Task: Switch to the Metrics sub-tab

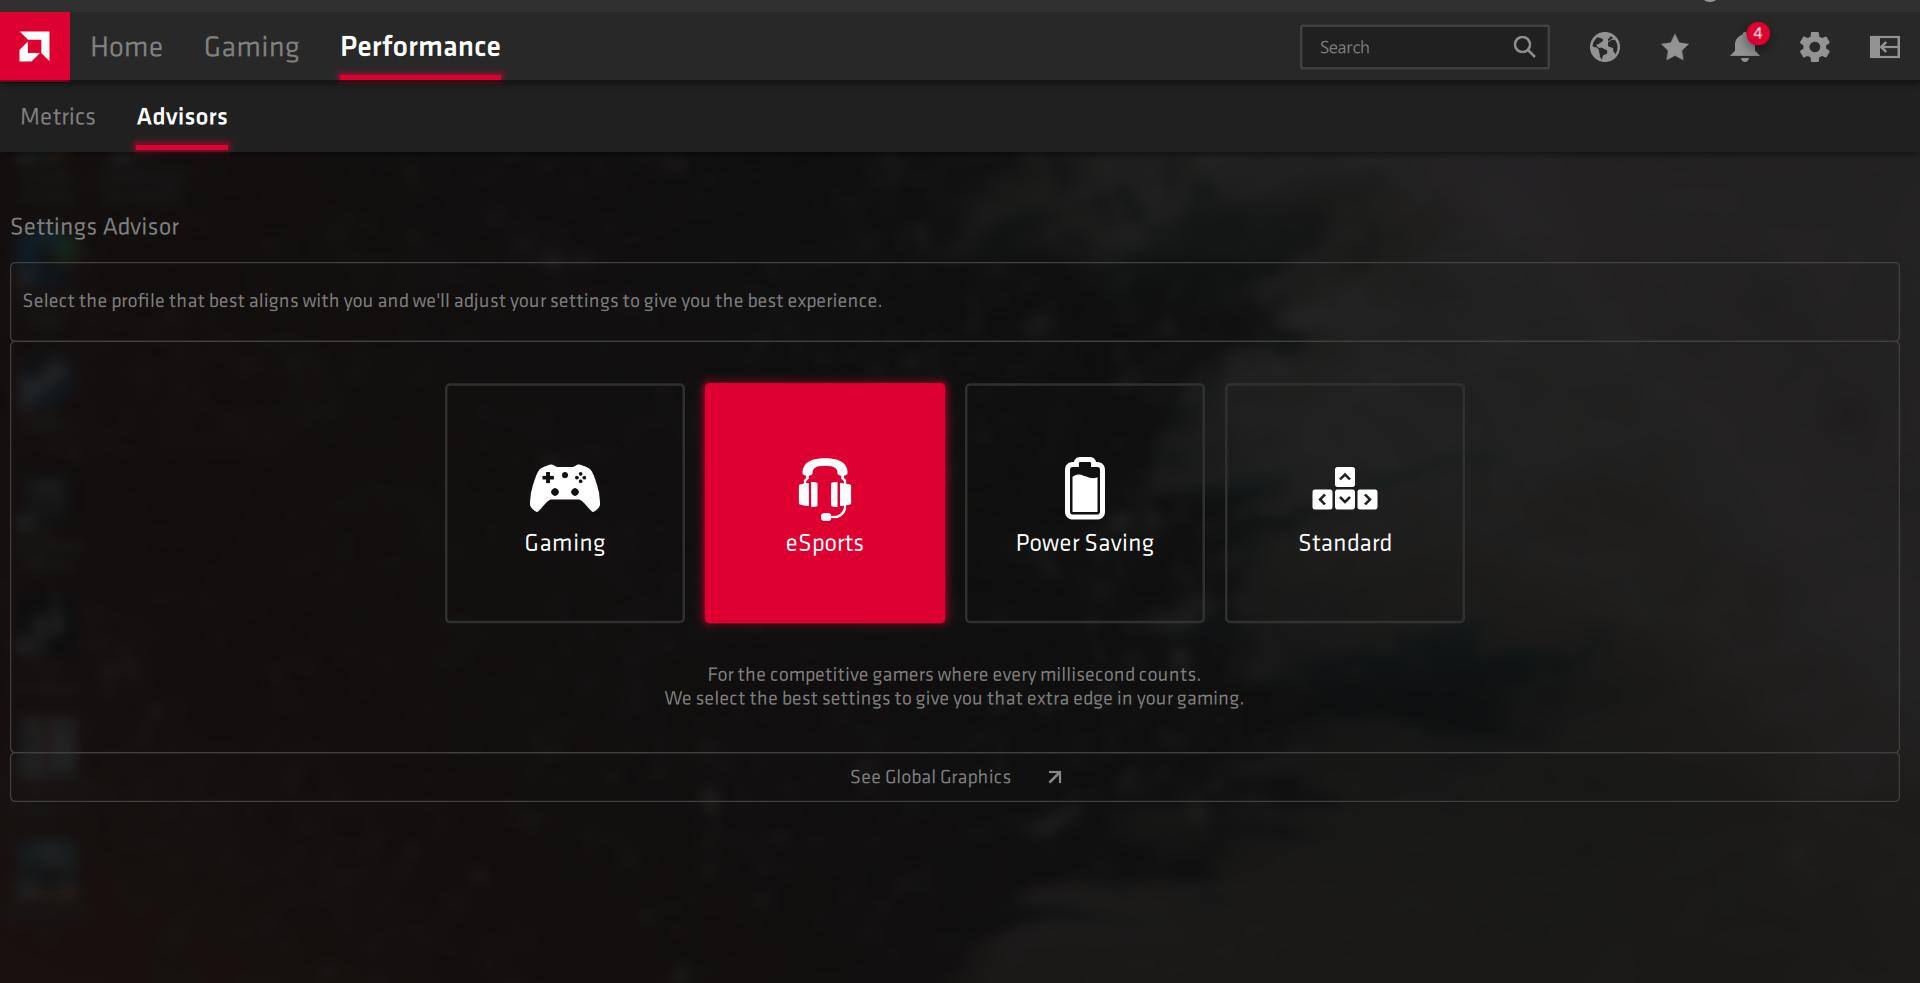Action: click(58, 117)
